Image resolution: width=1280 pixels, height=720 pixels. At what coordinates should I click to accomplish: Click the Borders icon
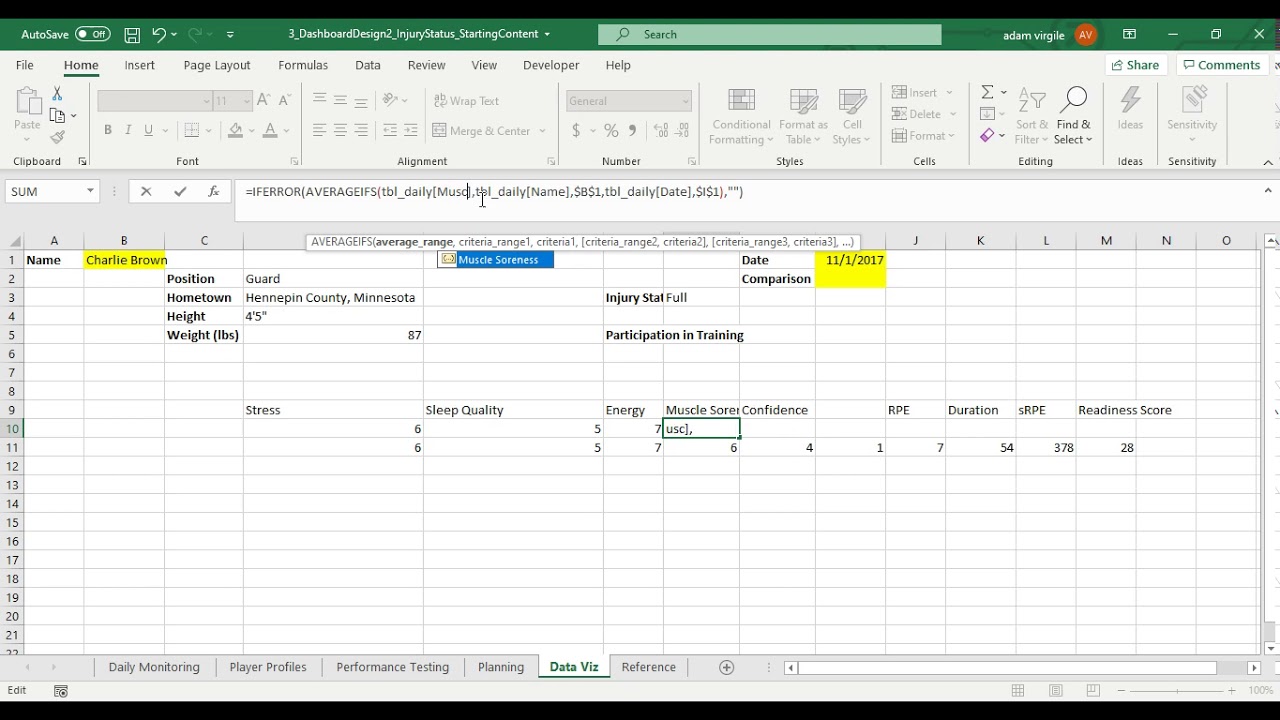pos(191,130)
